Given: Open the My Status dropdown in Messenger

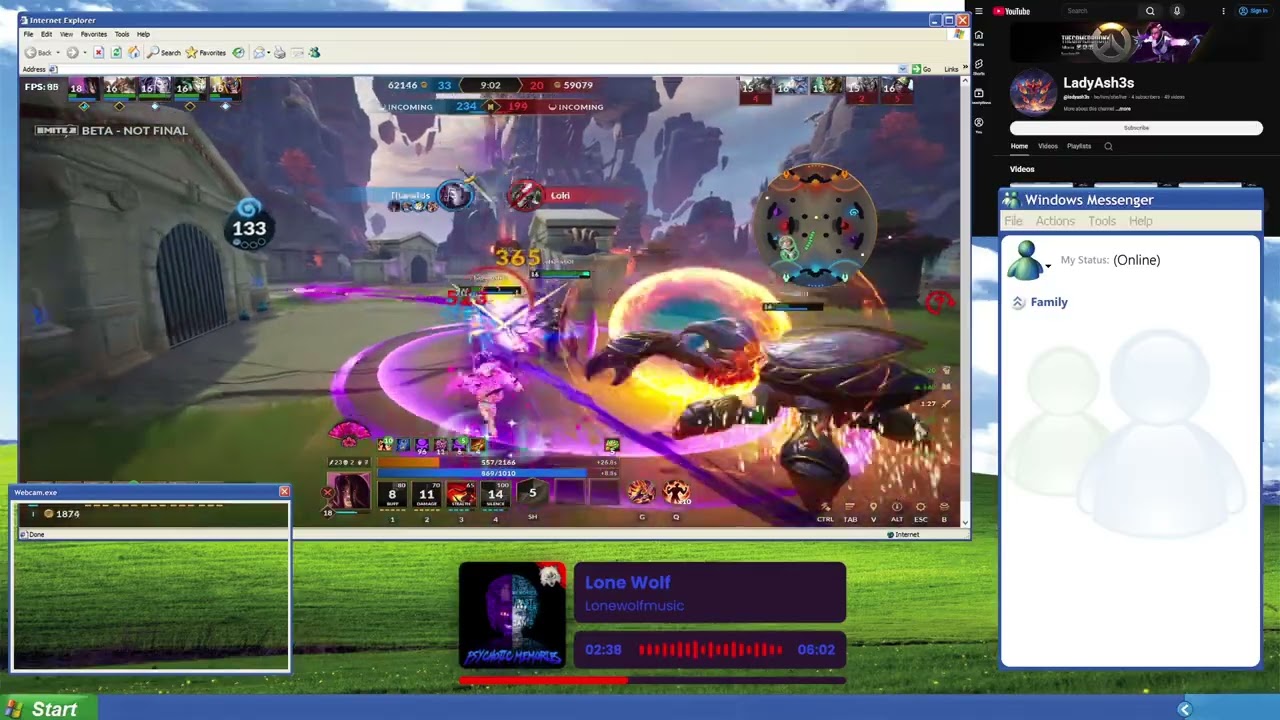Looking at the screenshot, I should (1048, 265).
